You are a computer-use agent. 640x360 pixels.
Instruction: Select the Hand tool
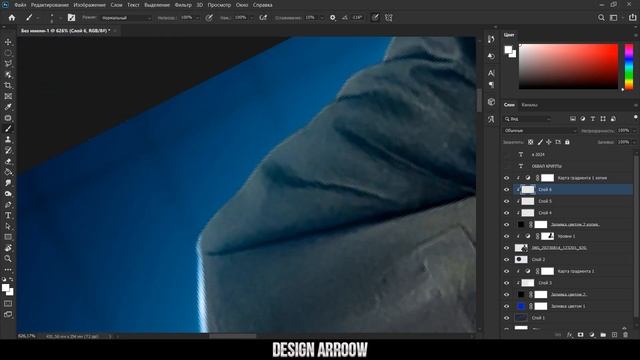8,248
